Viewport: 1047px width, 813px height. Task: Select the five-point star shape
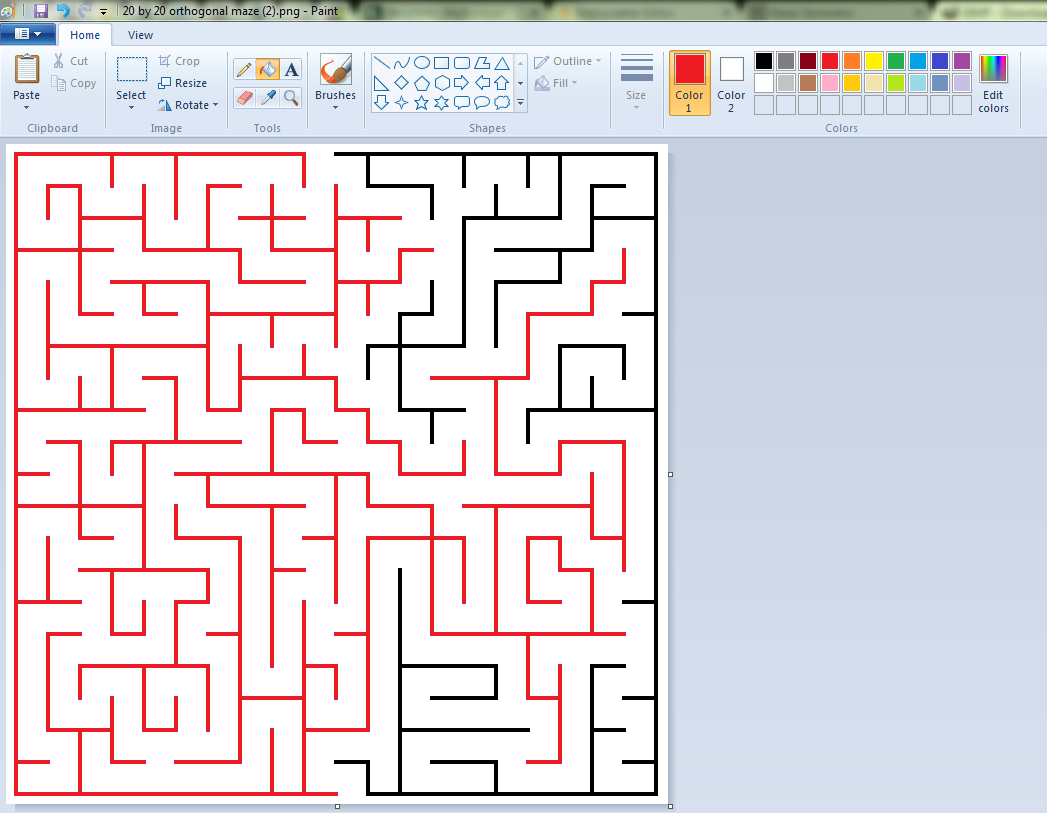(x=421, y=101)
